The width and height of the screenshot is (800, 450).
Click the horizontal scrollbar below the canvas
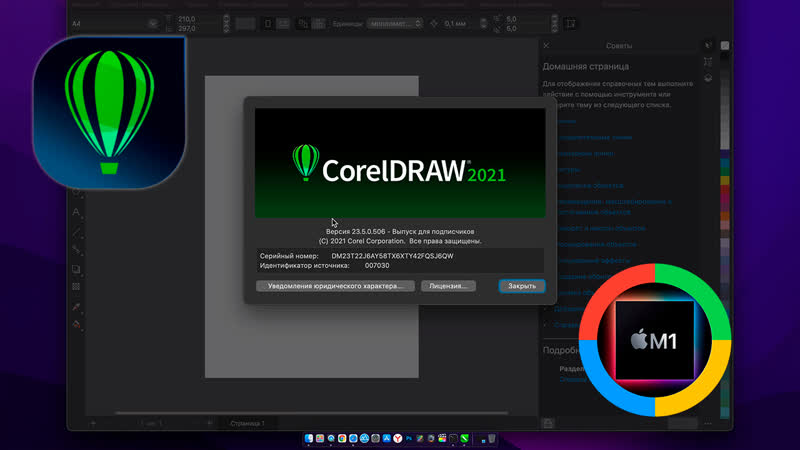point(311,412)
